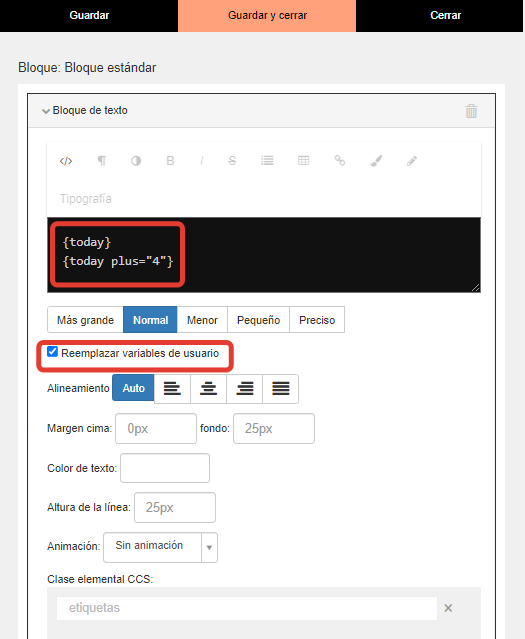Viewport: 525px width, 639px height.
Task: Toggle bold formatting in editor toolbar
Action: [x=170, y=161]
